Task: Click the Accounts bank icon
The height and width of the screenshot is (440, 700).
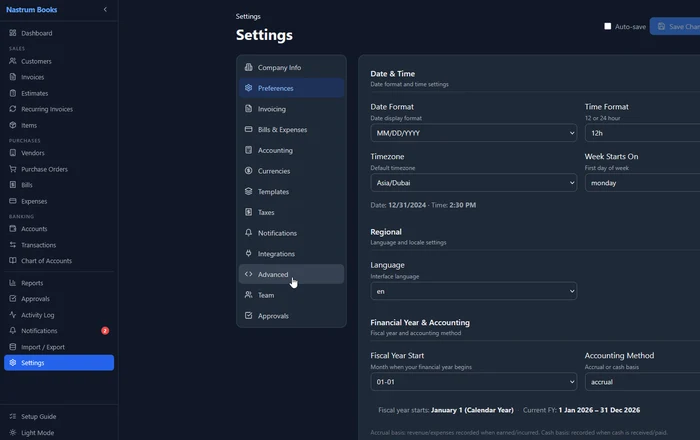Action: tap(12, 228)
